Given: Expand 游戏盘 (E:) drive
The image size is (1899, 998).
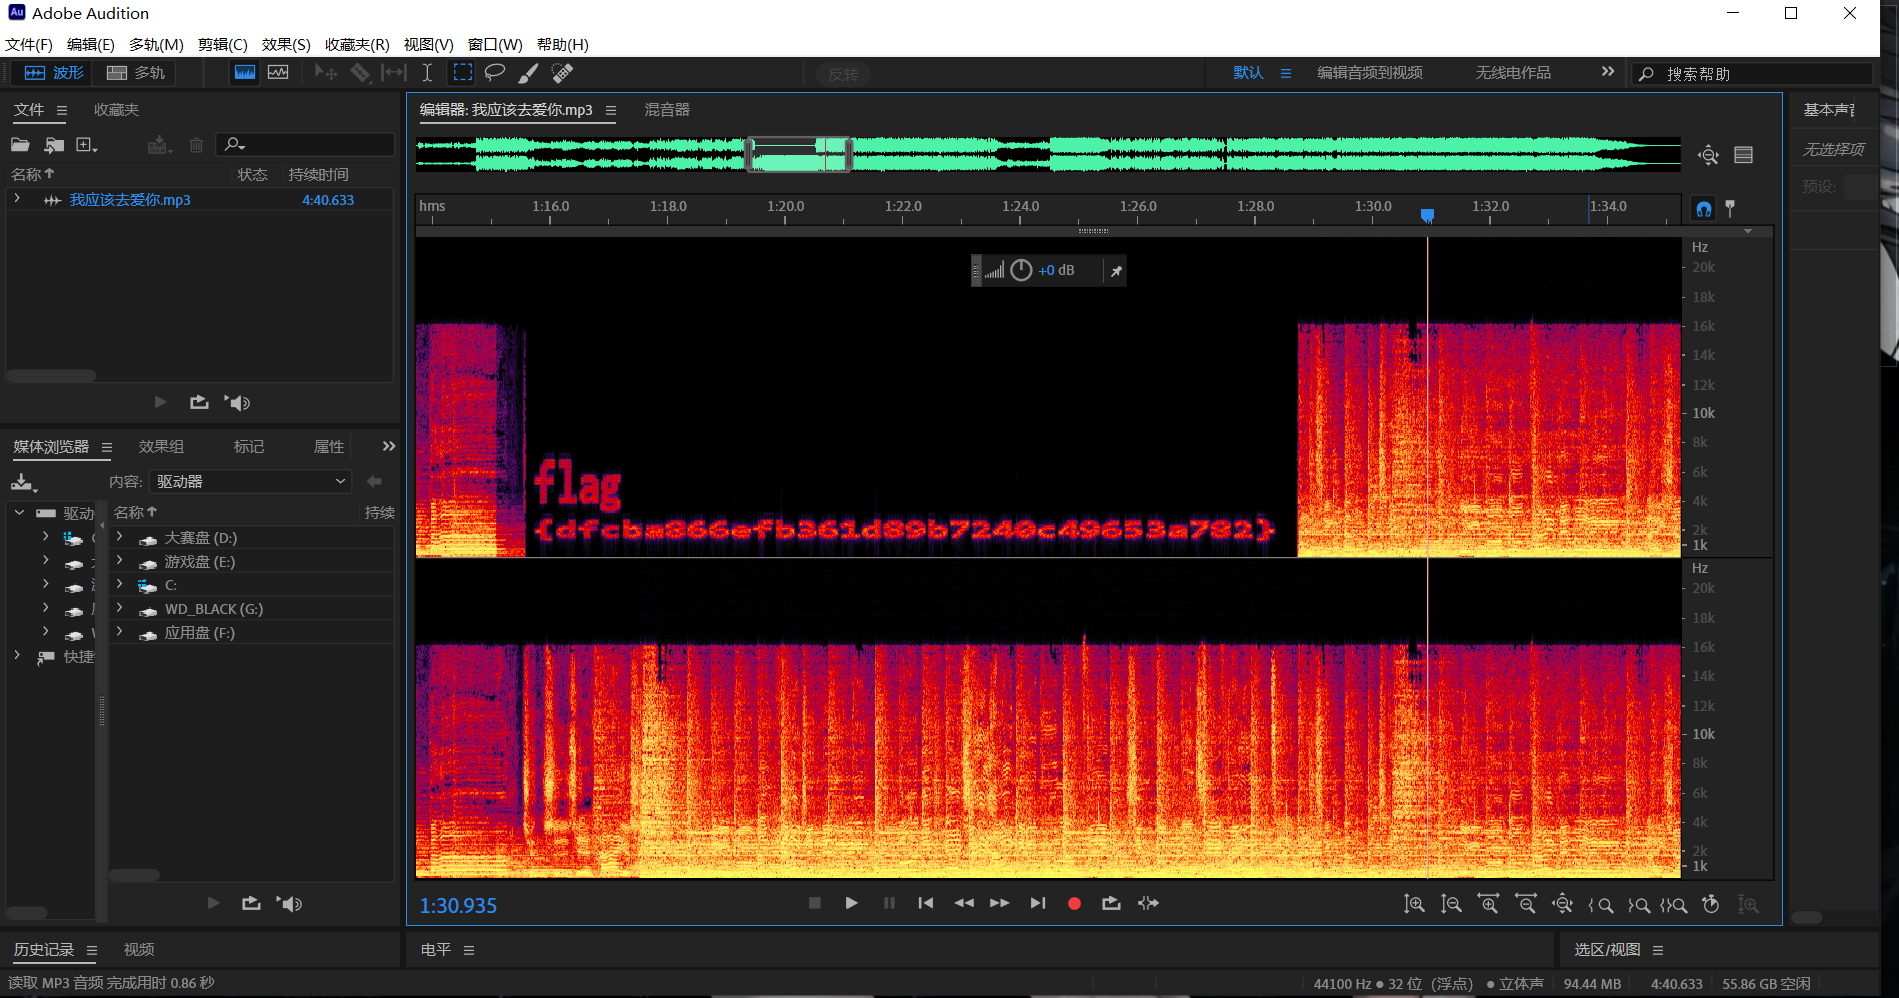Looking at the screenshot, I should (120, 561).
